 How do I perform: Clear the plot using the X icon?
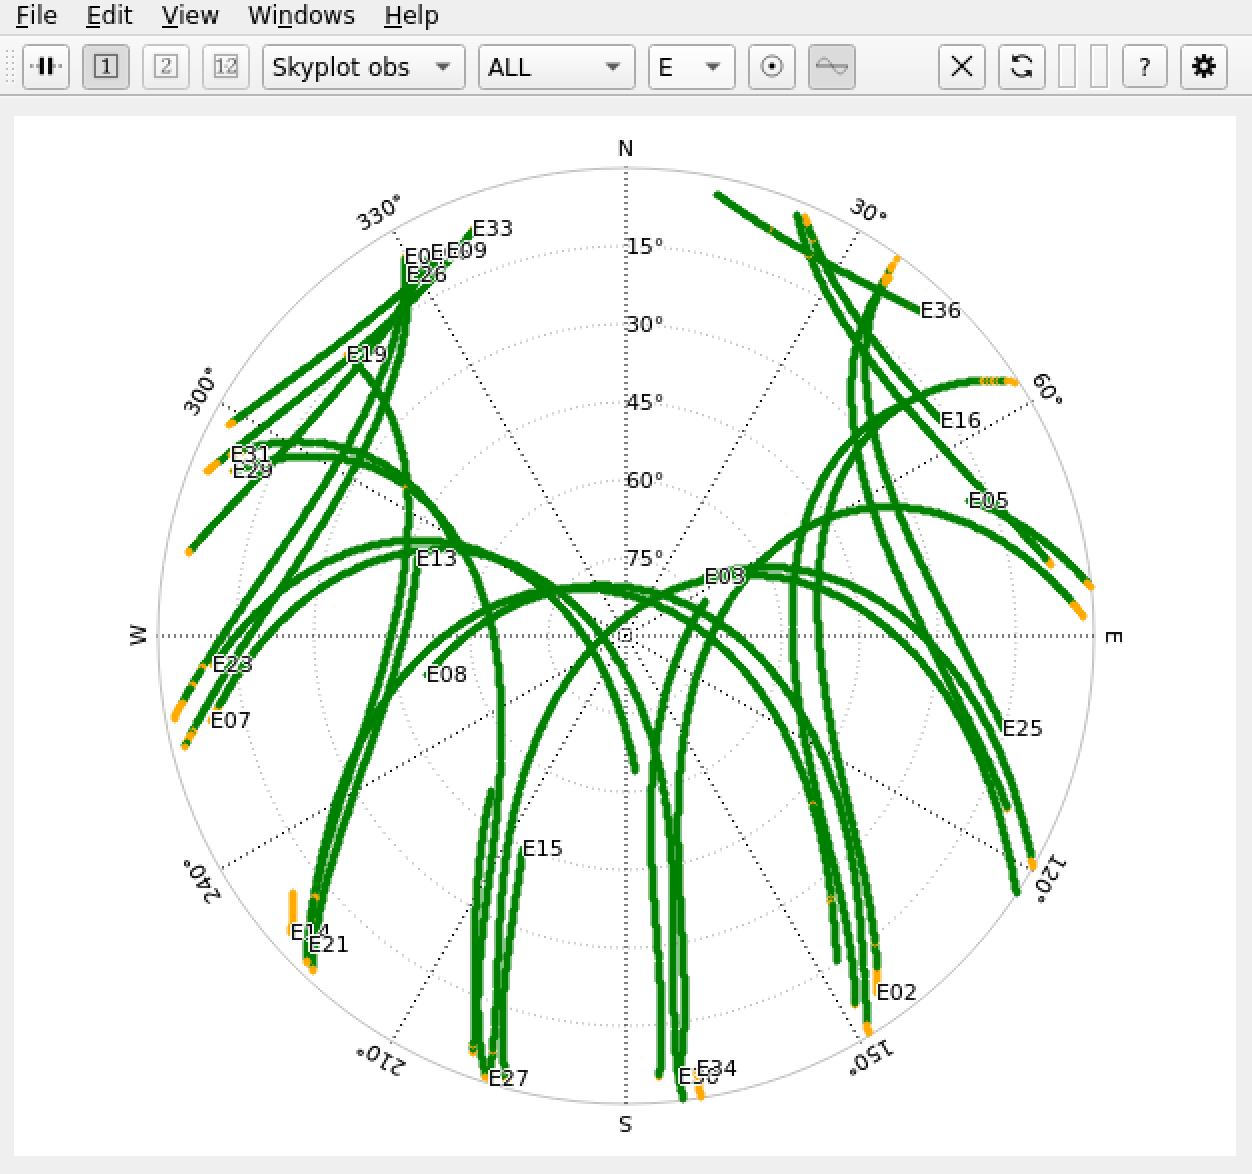[x=960, y=67]
